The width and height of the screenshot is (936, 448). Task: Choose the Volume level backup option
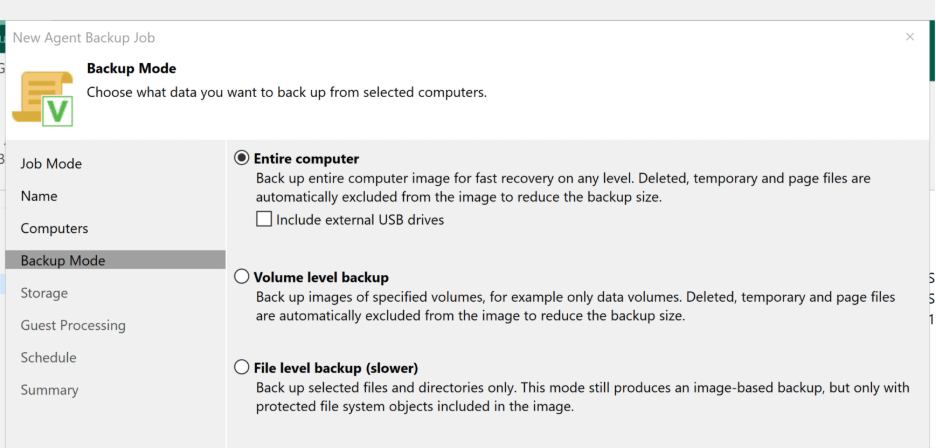[241, 277]
